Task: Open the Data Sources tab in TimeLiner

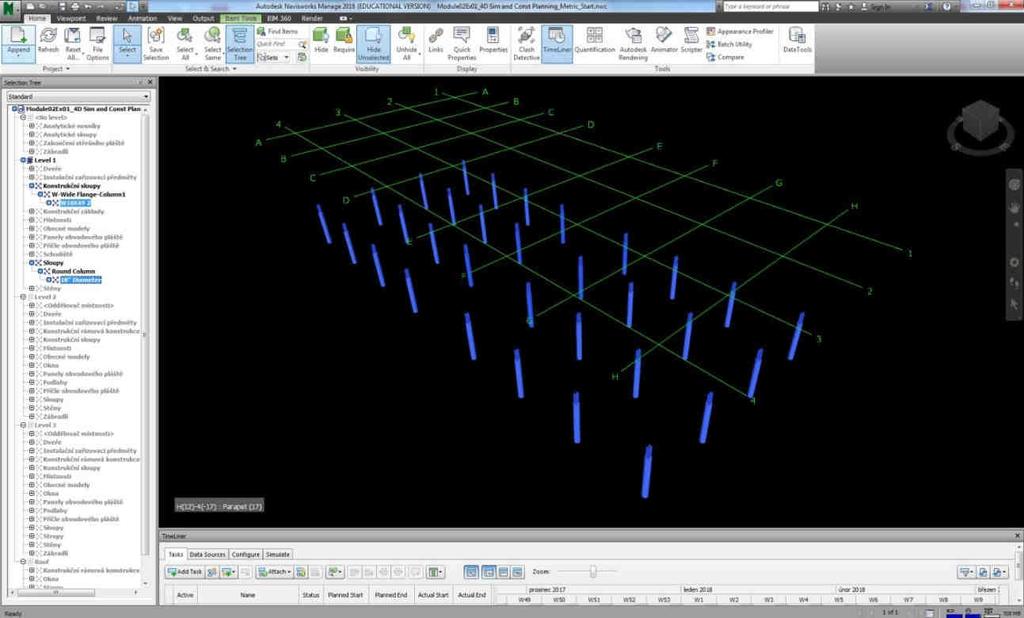Action: tap(207, 555)
